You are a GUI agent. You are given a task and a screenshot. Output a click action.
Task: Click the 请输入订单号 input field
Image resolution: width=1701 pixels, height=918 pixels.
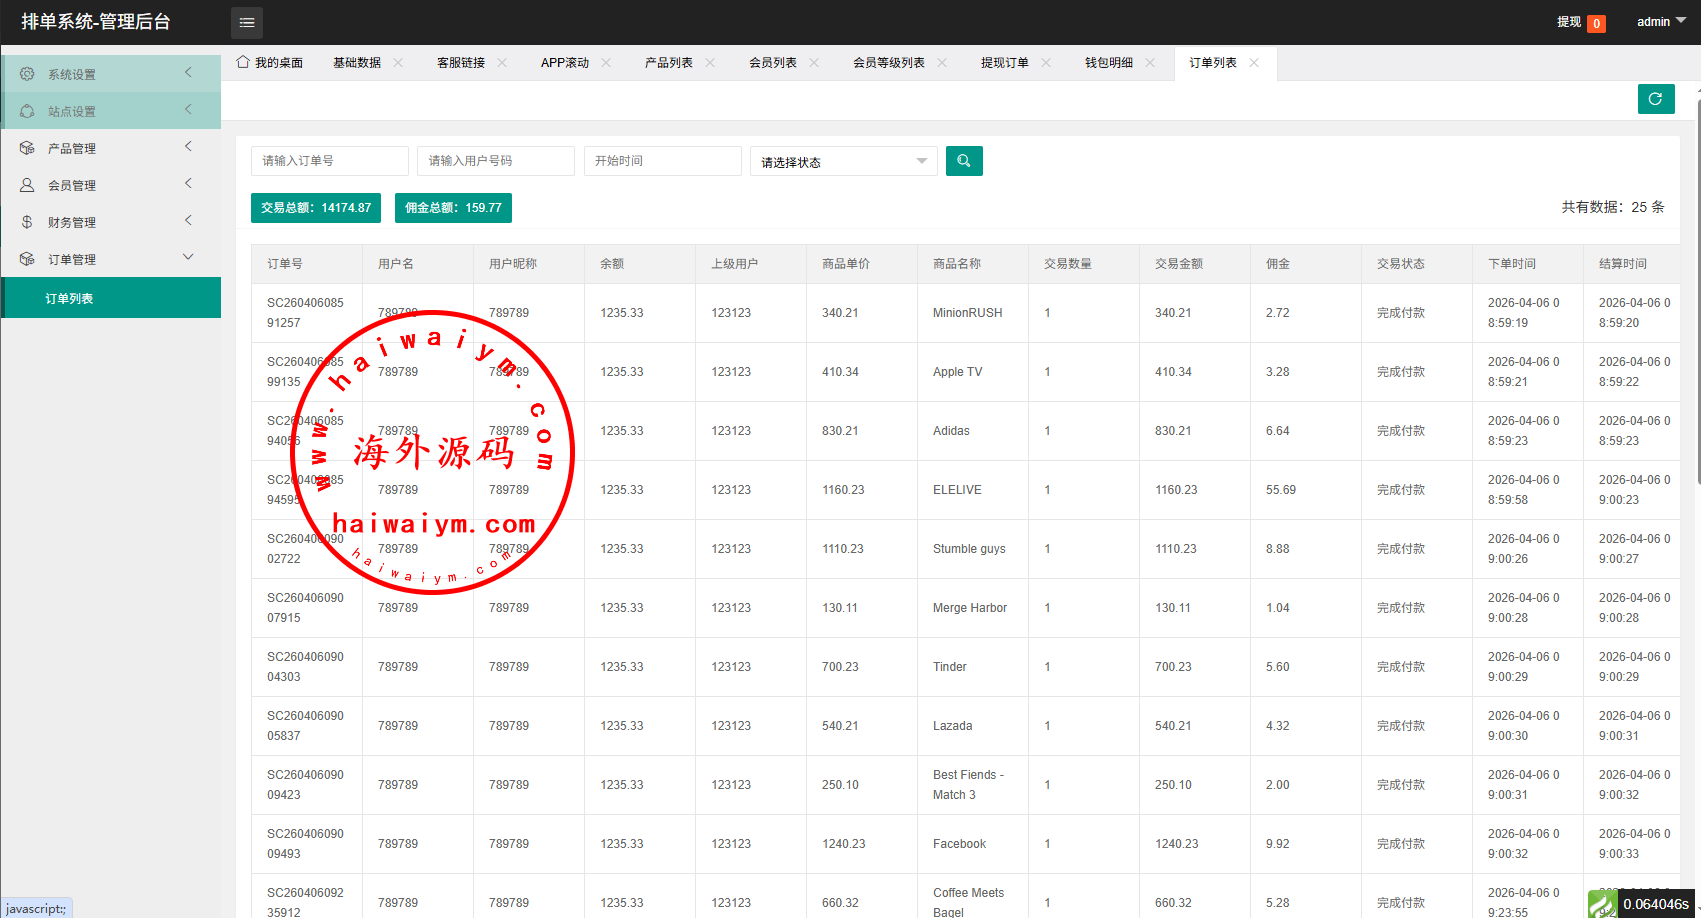tap(329, 161)
